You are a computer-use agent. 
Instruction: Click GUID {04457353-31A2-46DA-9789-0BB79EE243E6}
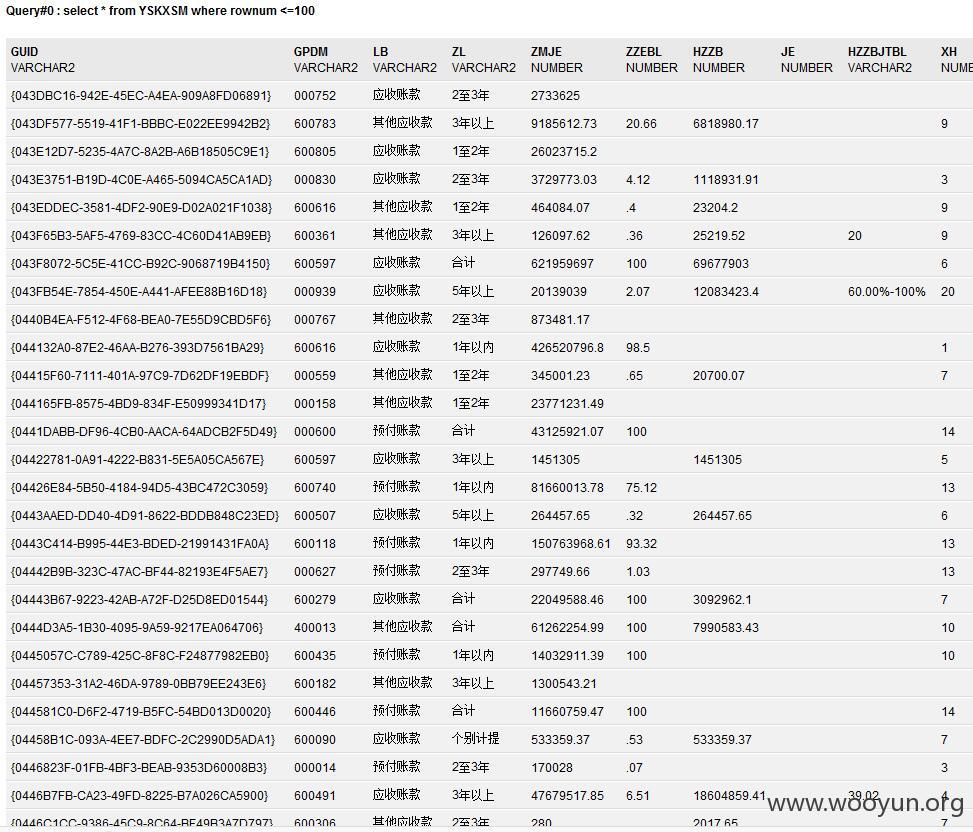click(x=138, y=684)
